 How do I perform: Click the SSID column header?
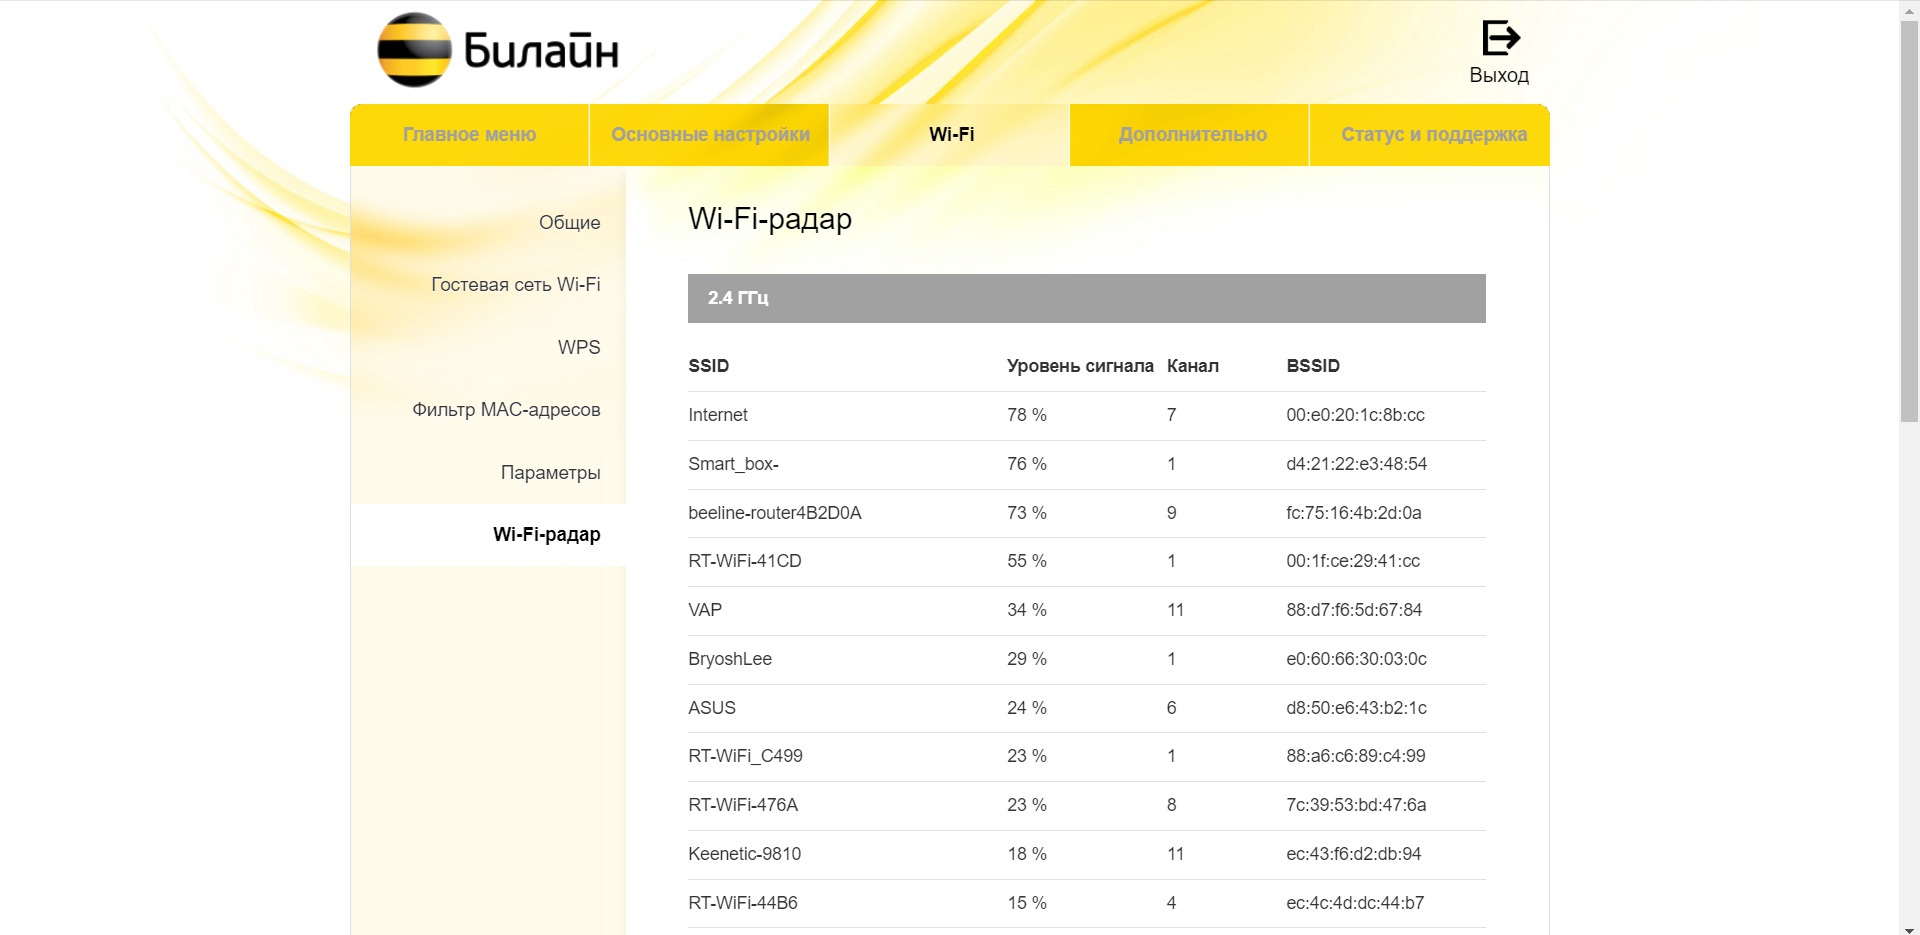pos(708,366)
